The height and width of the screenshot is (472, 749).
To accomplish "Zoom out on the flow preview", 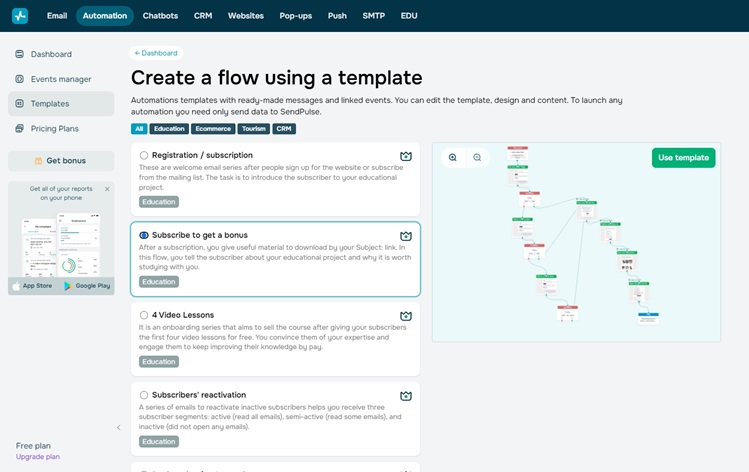I will click(x=477, y=158).
